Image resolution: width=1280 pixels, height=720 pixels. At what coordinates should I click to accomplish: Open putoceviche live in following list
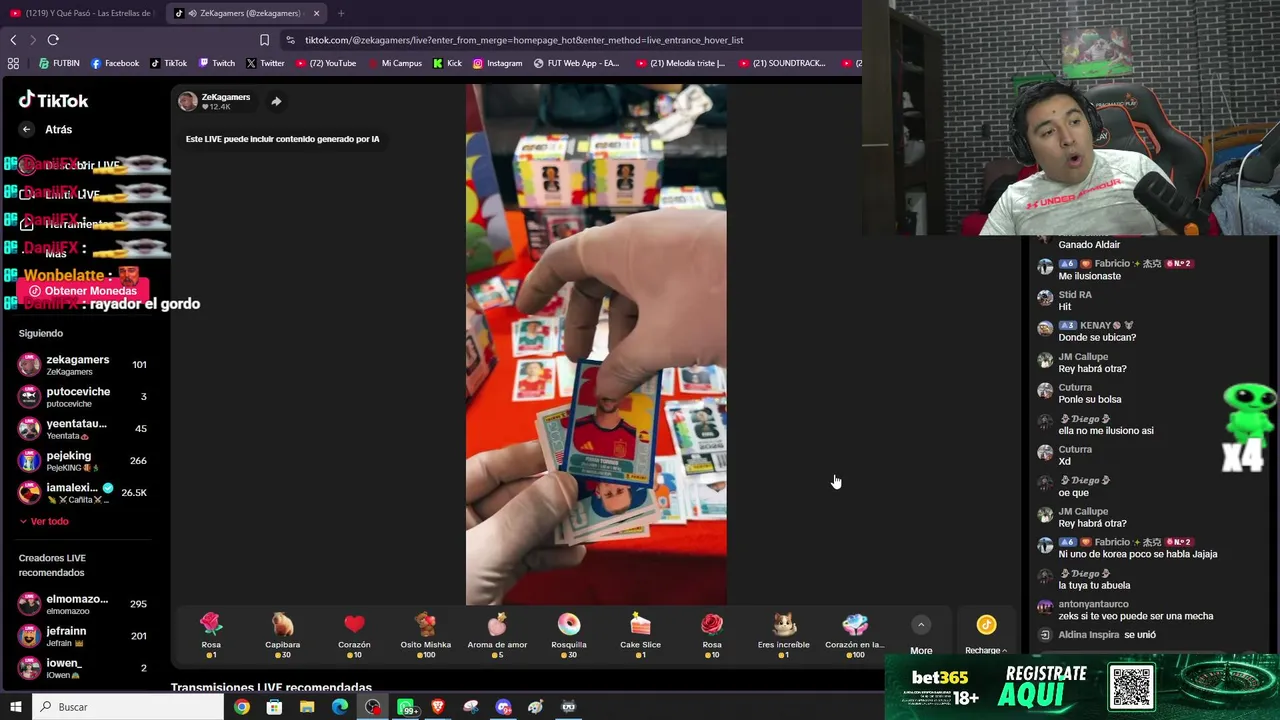(x=83, y=397)
